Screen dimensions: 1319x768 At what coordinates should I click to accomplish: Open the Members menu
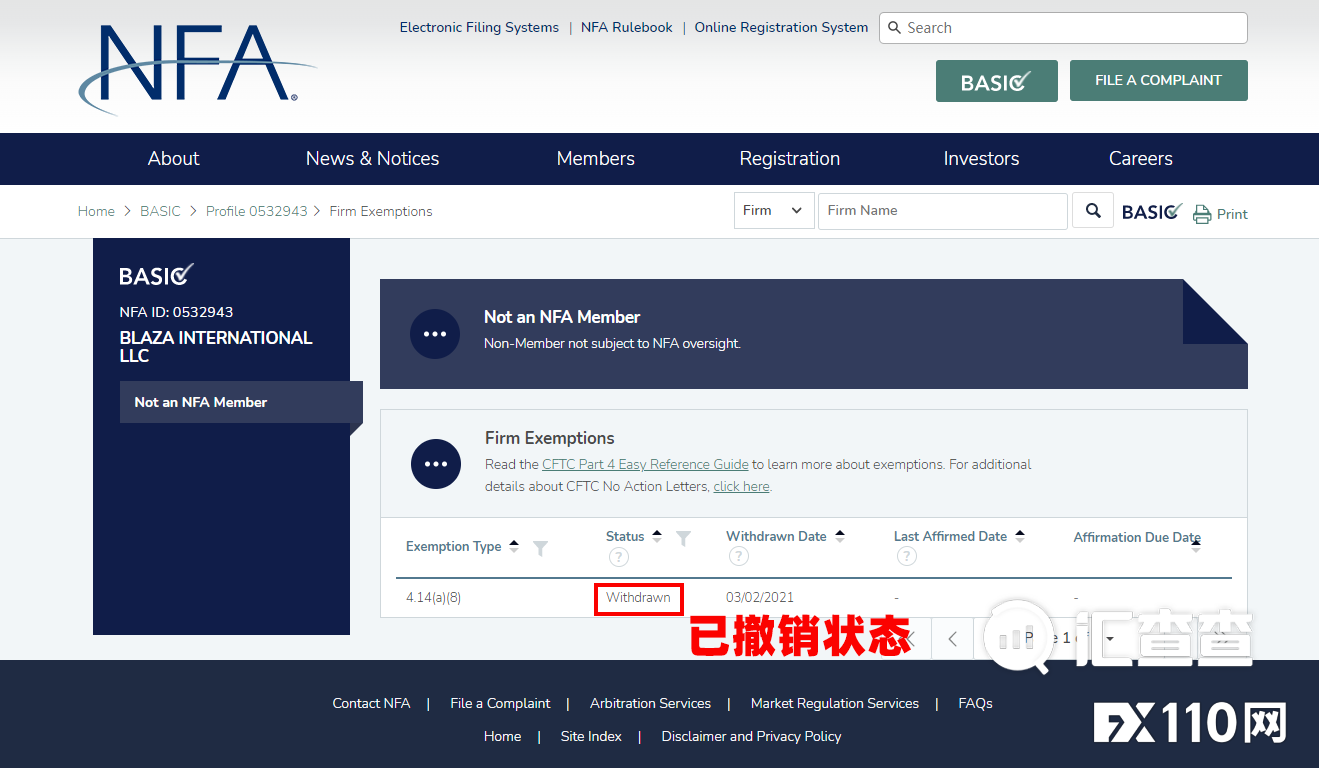[596, 159]
